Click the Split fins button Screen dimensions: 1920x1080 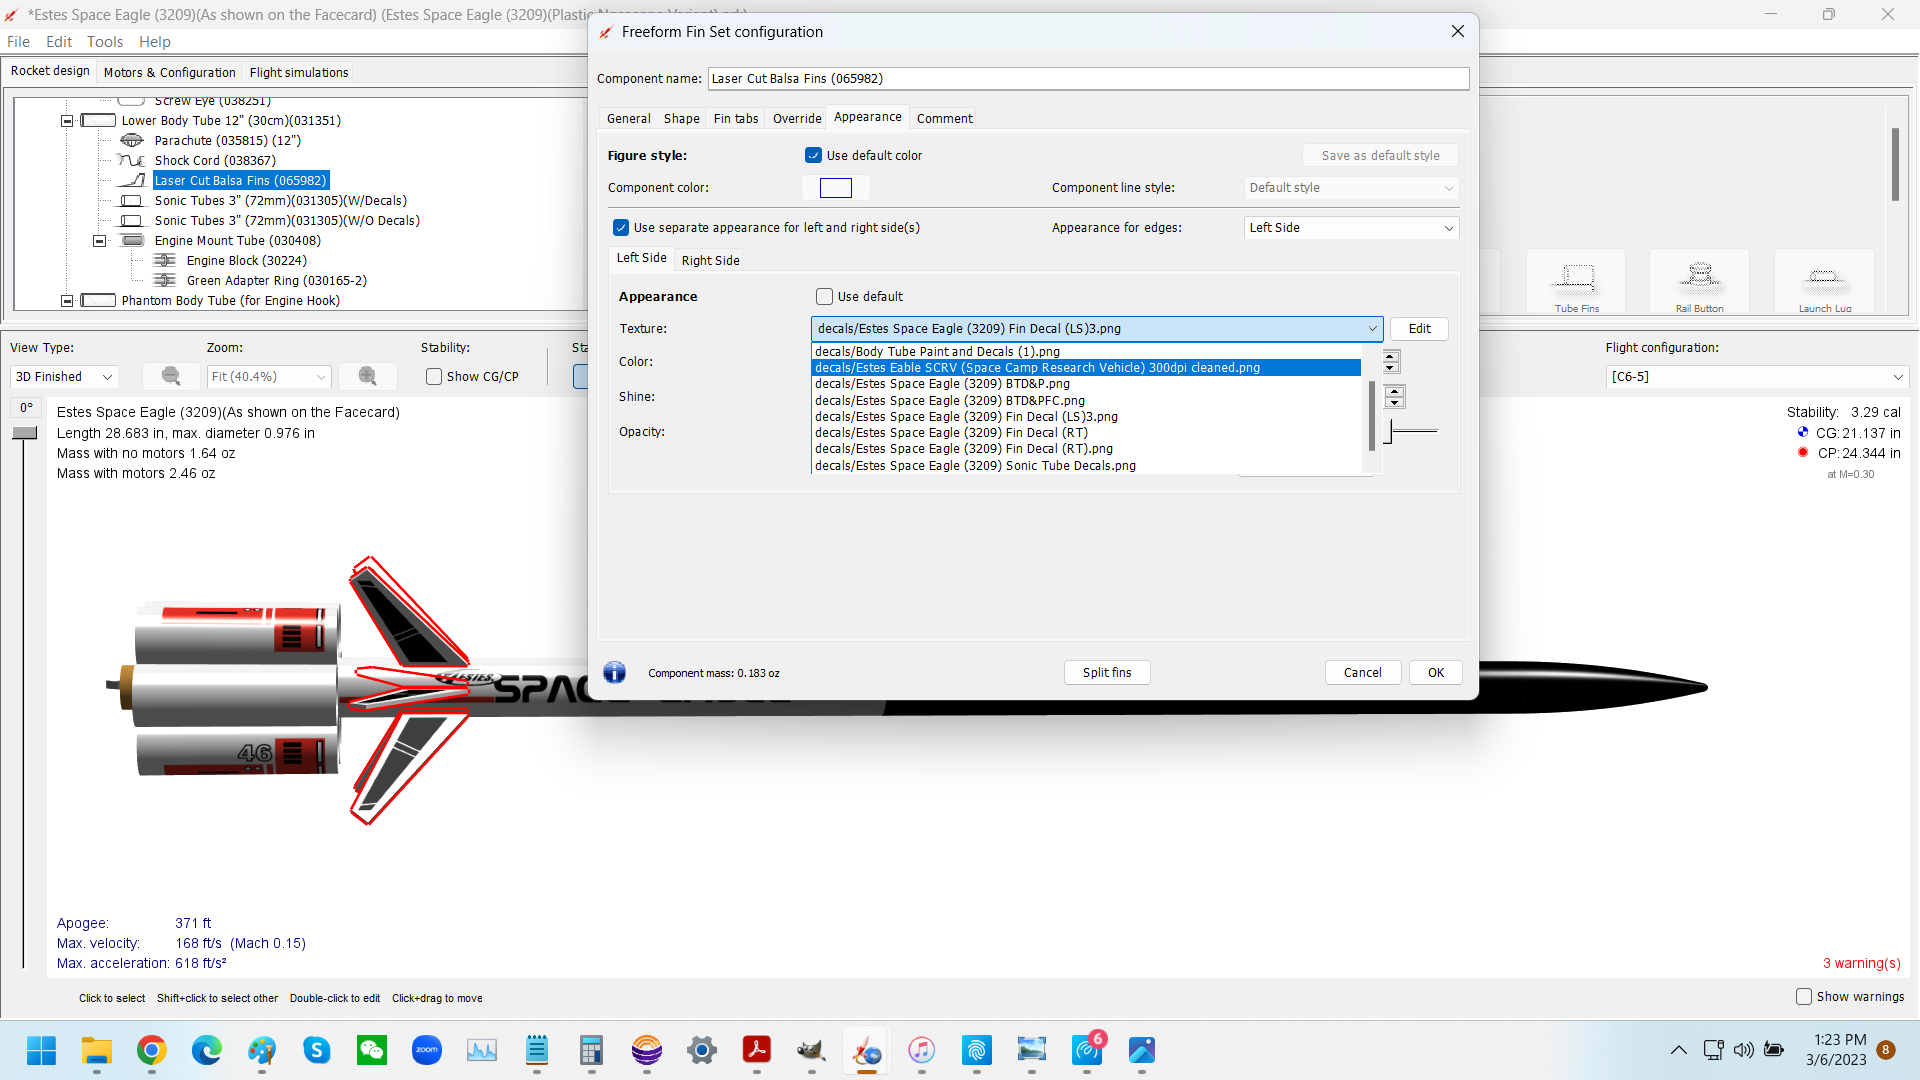1106,672
